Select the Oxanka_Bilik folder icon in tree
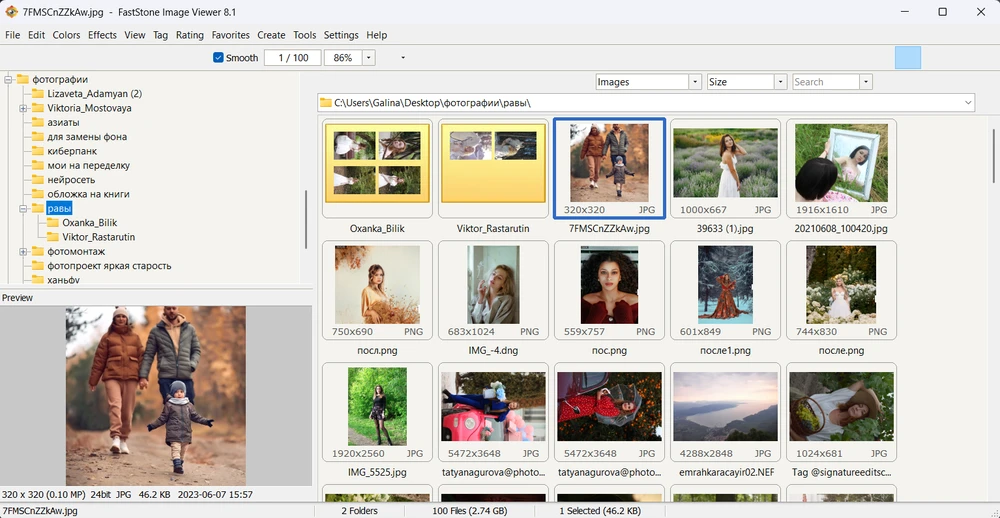 53,223
